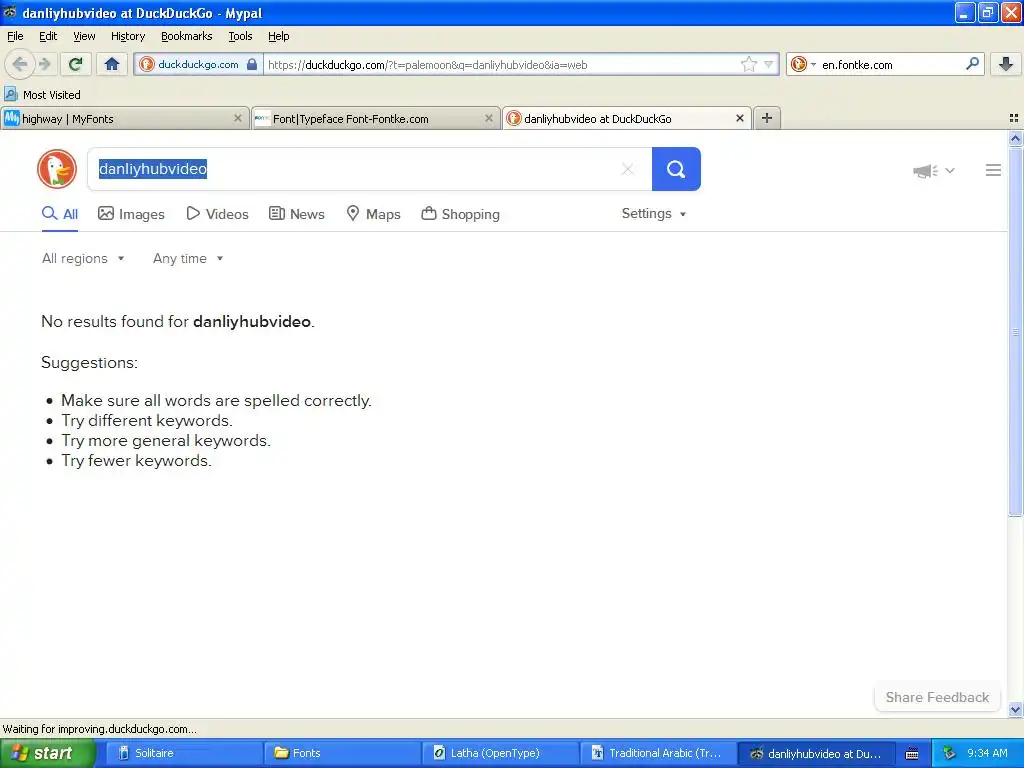Viewport: 1024px width, 768px height.
Task: Switch to Traditional Arabic taskbar window
Action: tap(658, 753)
